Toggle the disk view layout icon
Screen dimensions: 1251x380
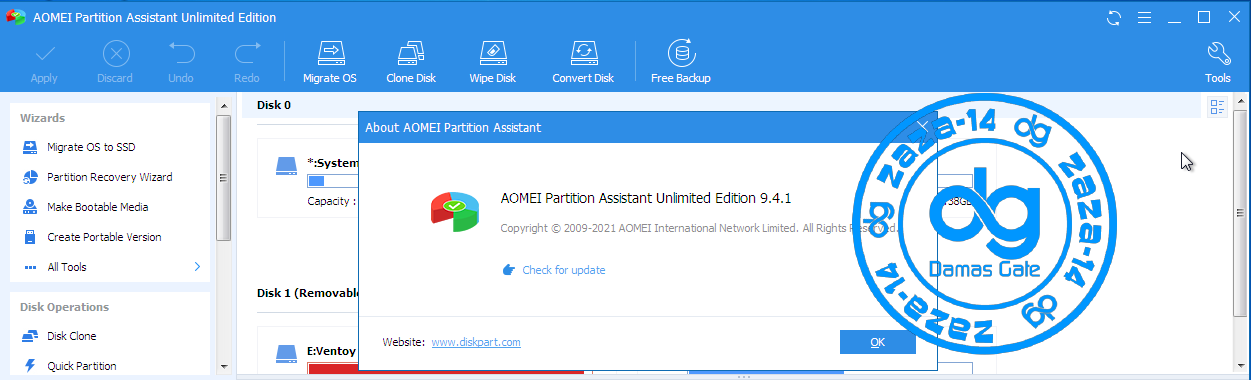(x=1217, y=107)
